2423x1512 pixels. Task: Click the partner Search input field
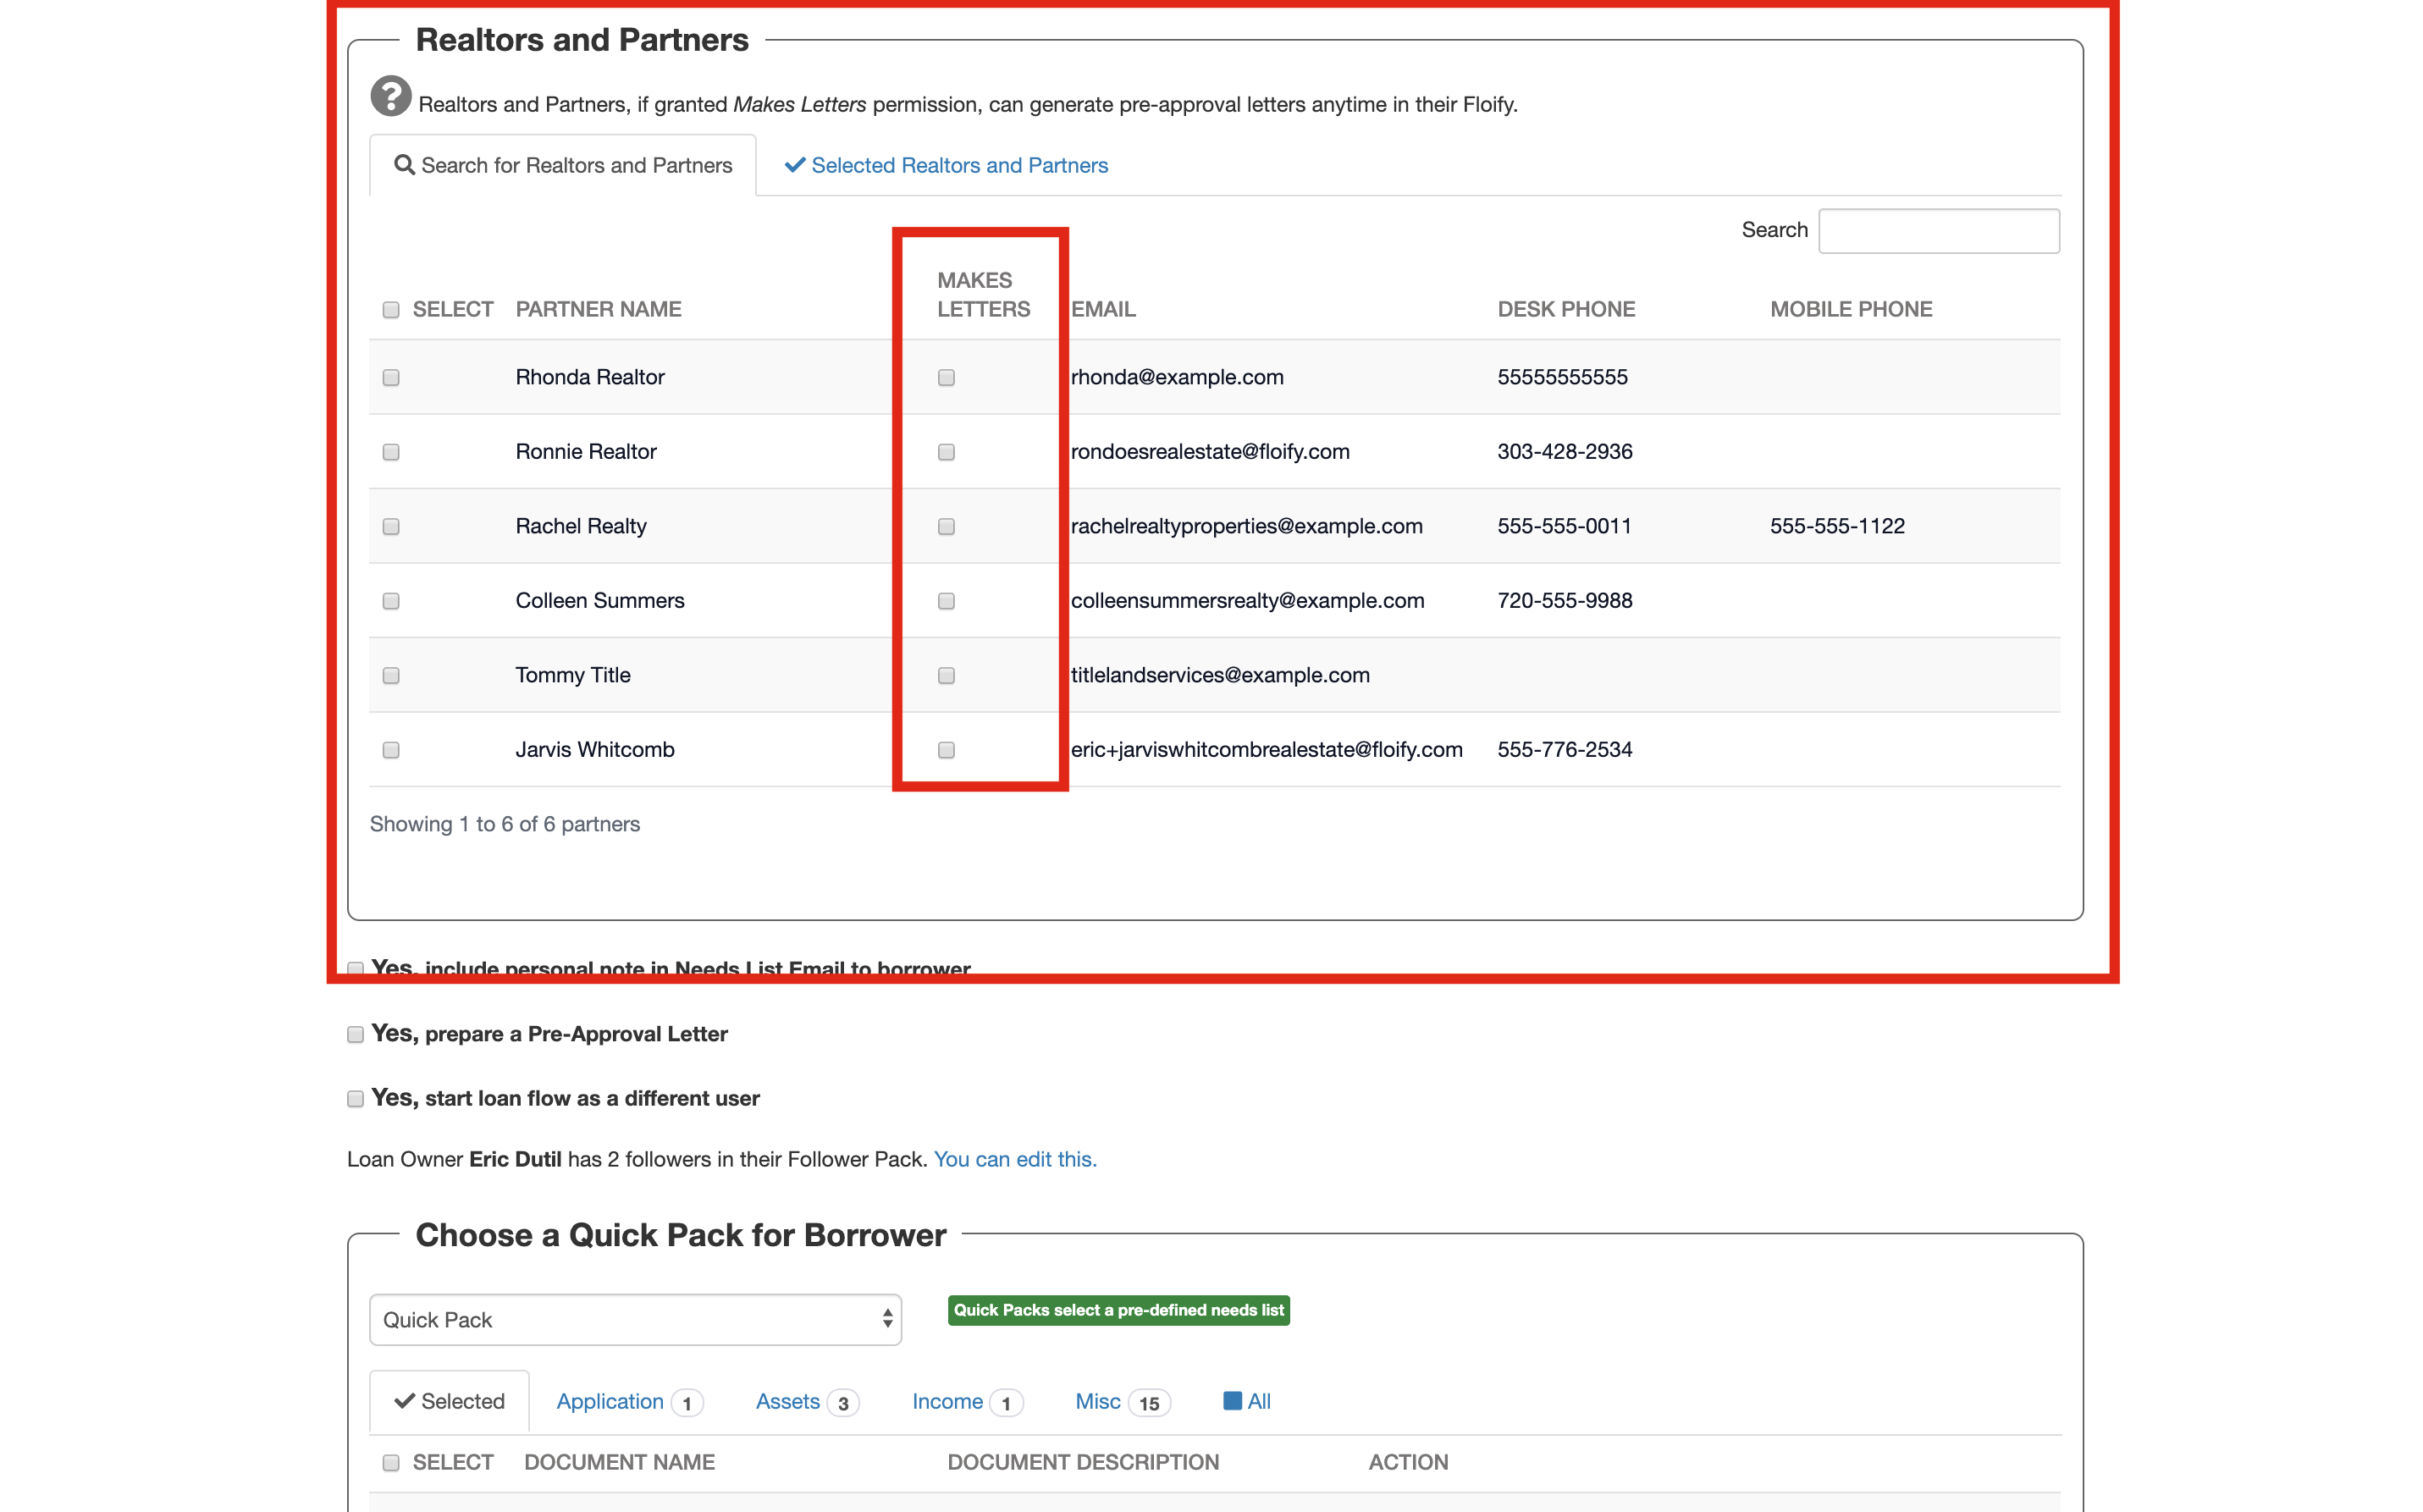[1938, 230]
